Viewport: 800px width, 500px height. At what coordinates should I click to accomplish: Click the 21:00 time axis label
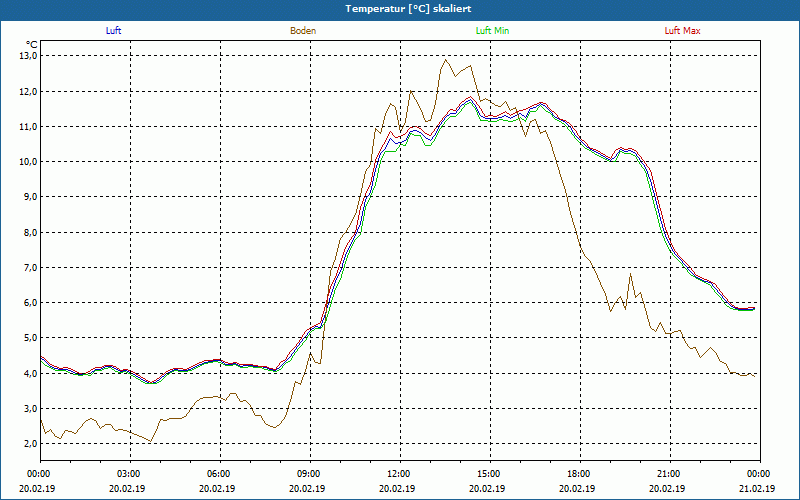(x=670, y=474)
